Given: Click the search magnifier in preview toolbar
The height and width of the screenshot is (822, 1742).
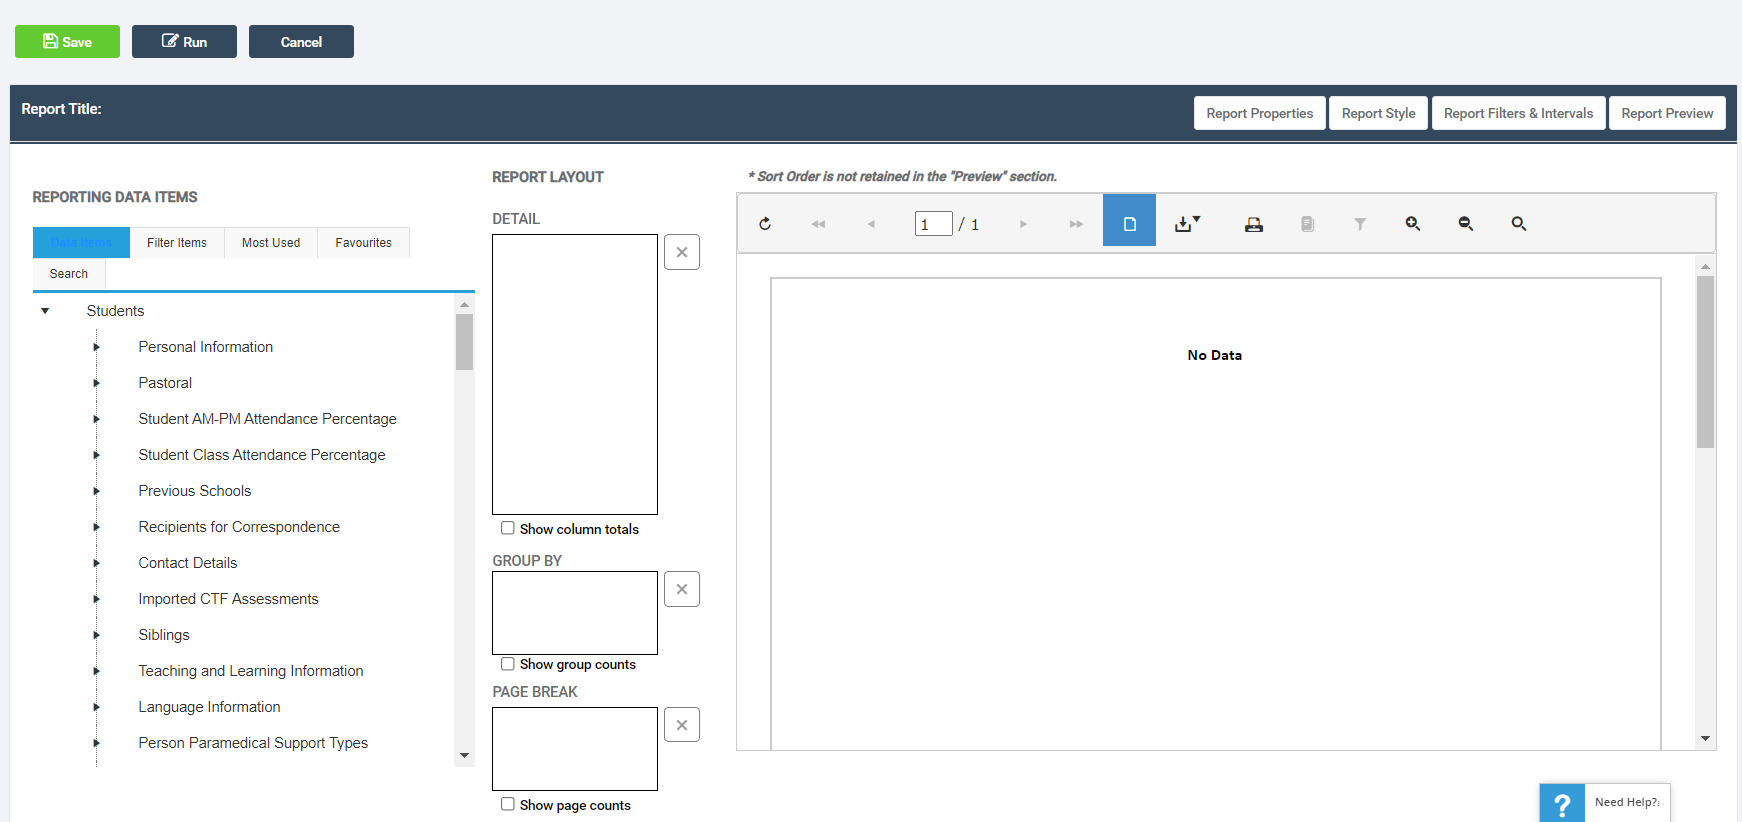Looking at the screenshot, I should tap(1518, 224).
